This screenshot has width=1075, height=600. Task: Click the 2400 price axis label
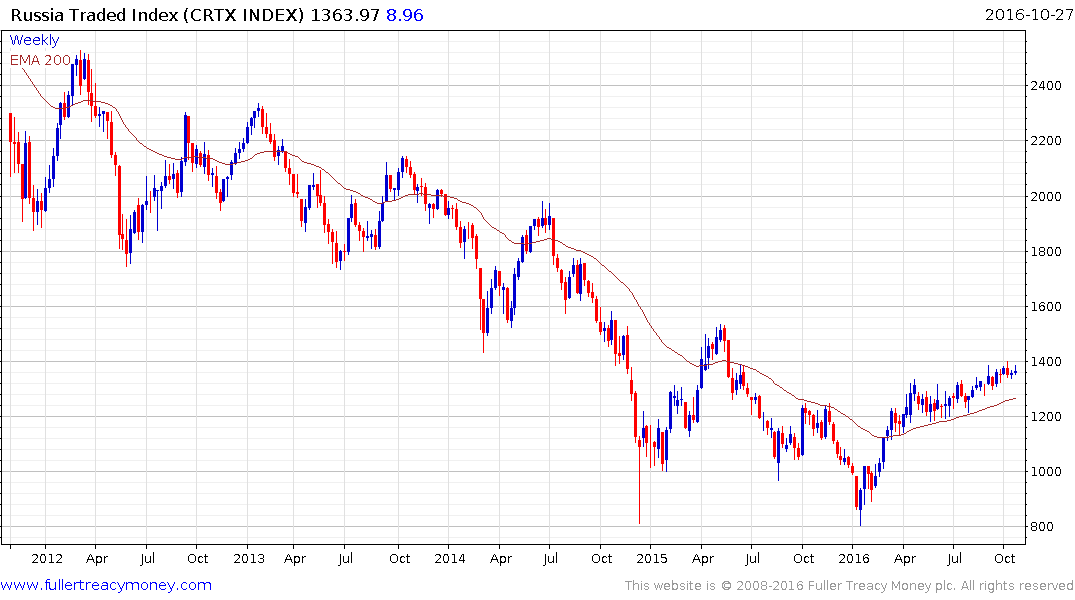point(1046,86)
